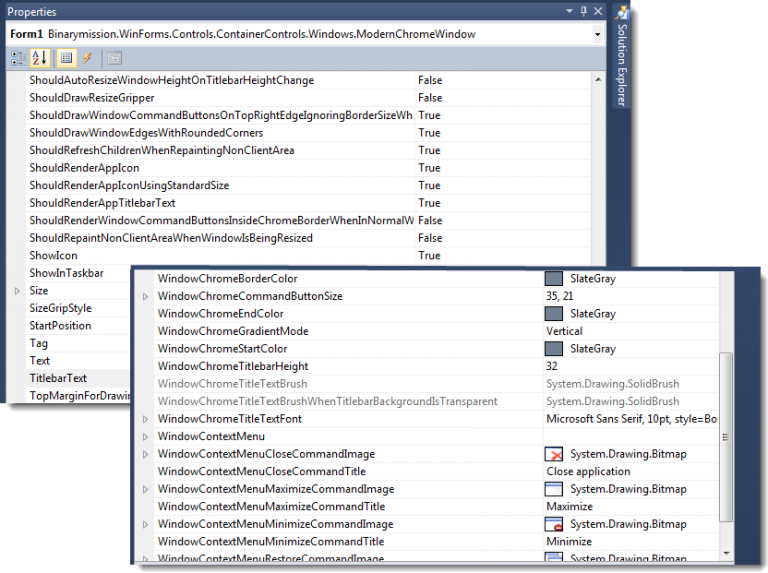Click False value of ShouldDrawResizeGripper

point(430,98)
